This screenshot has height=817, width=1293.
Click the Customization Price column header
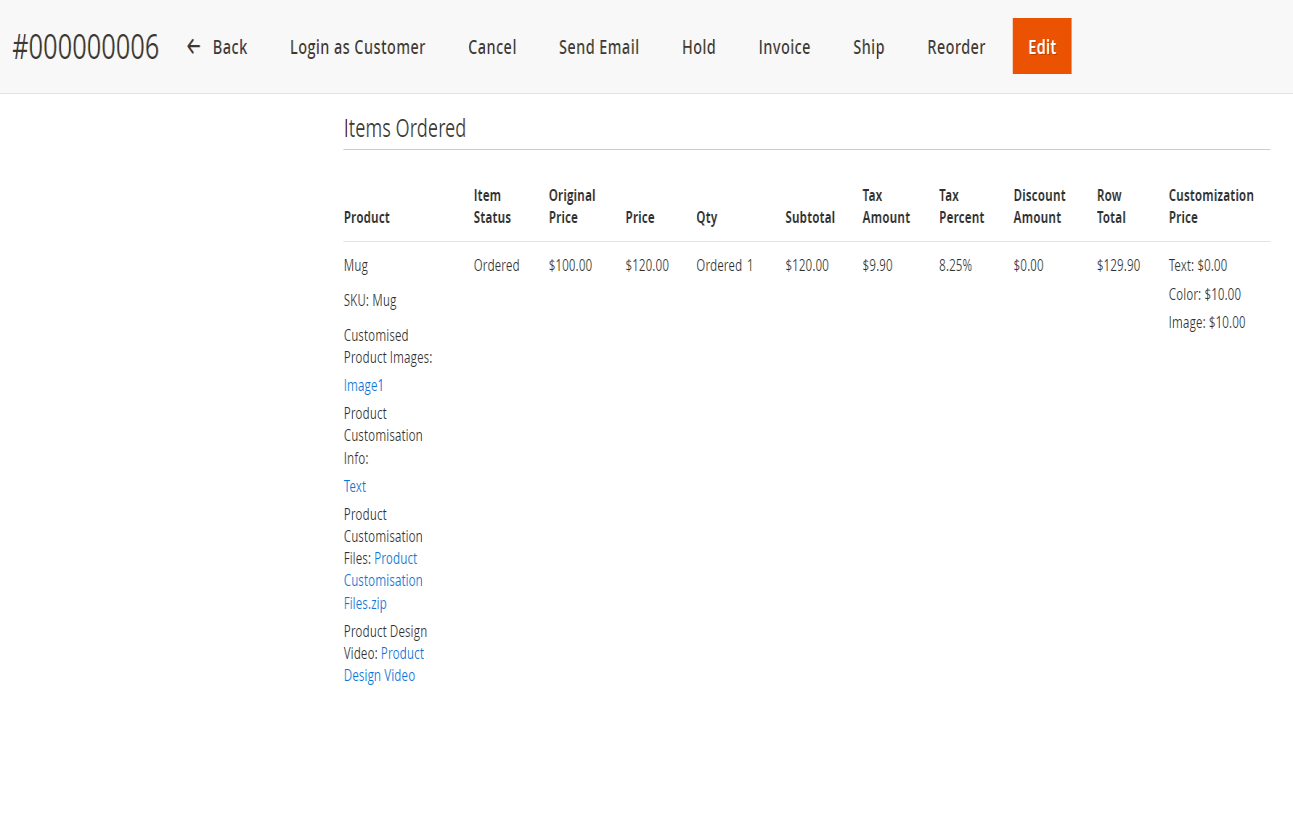click(x=1210, y=206)
